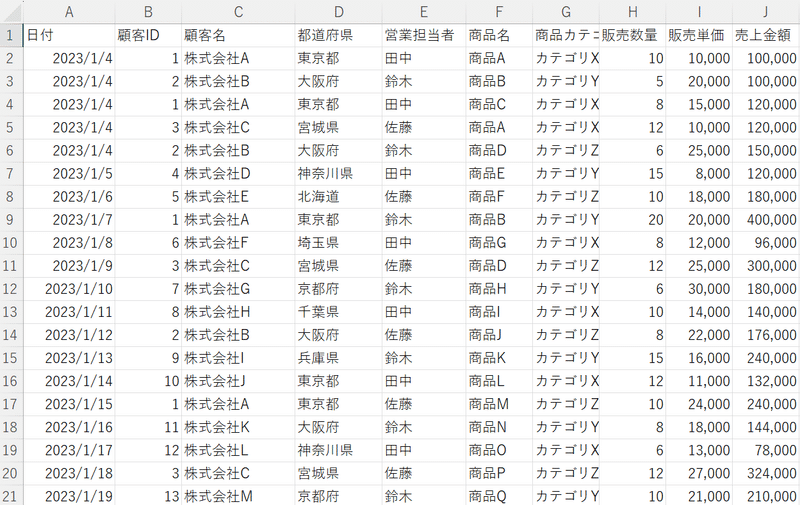Select the cell containing 兵庫県
The height and width of the screenshot is (505, 800).
(x=338, y=357)
